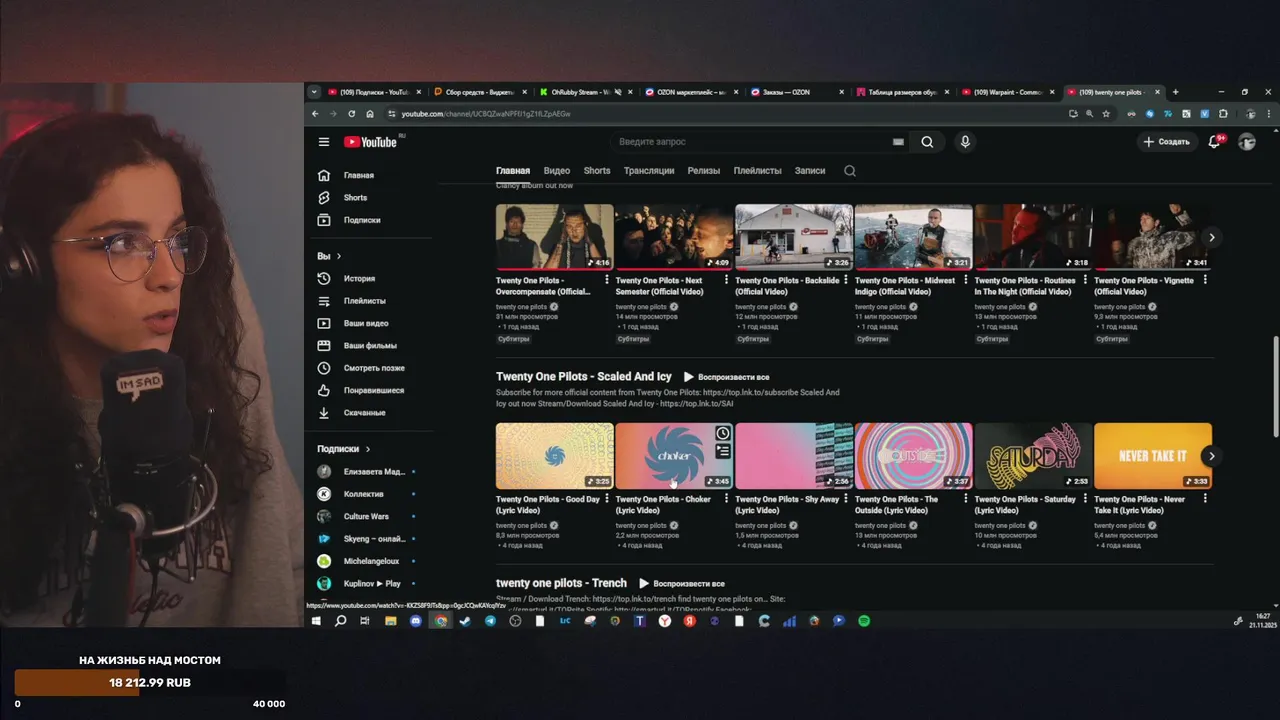The image size is (1280, 720).
Task: Search within the channel using magnifier icon
Action: (x=850, y=171)
